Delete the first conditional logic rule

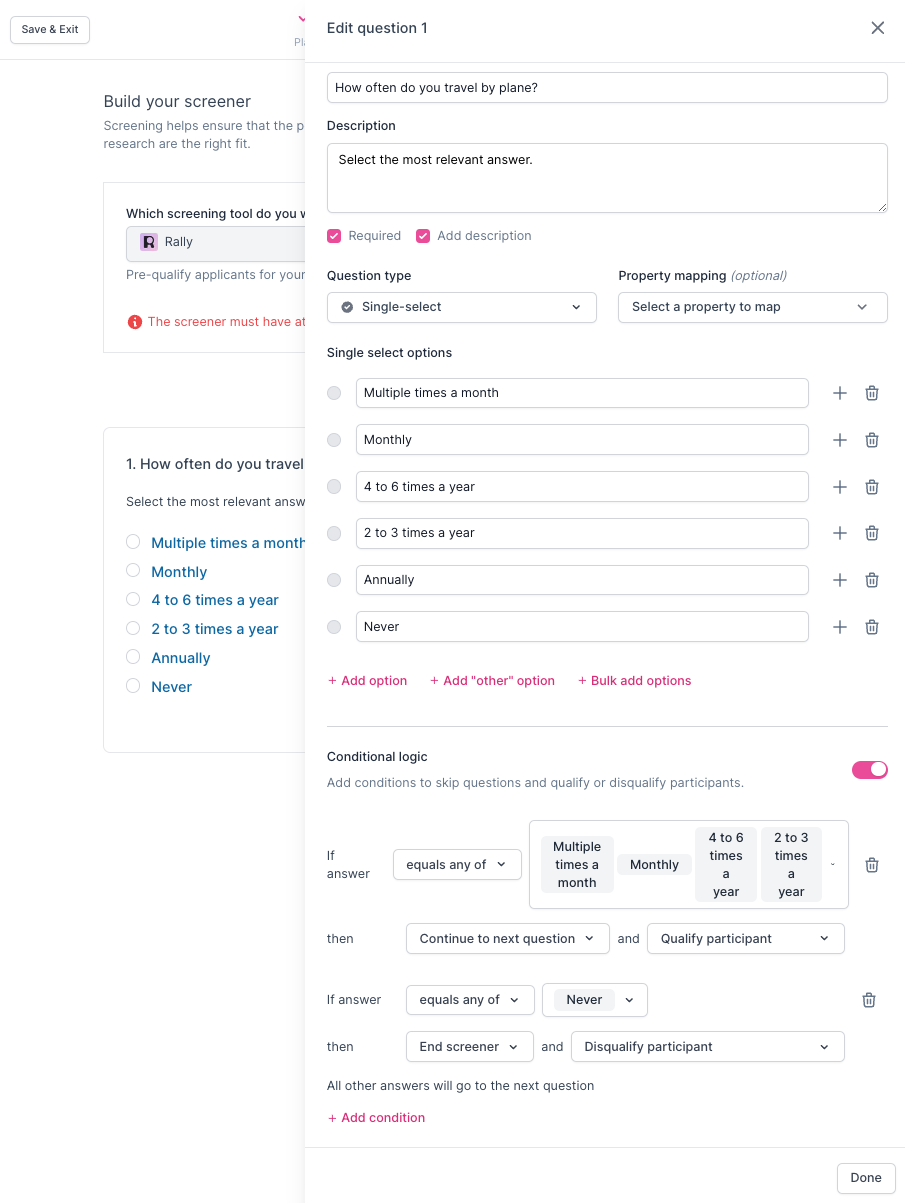click(x=871, y=865)
